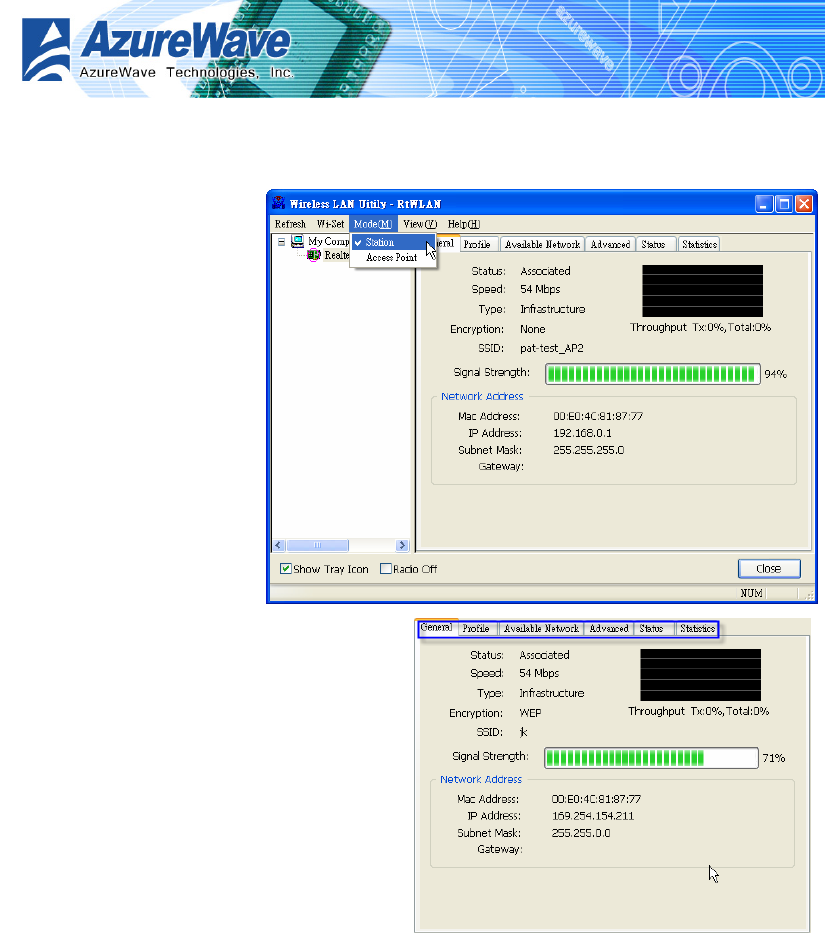Click the NUM status bar indicator
Image resolution: width=825 pixels, height=933 pixels.
(751, 593)
